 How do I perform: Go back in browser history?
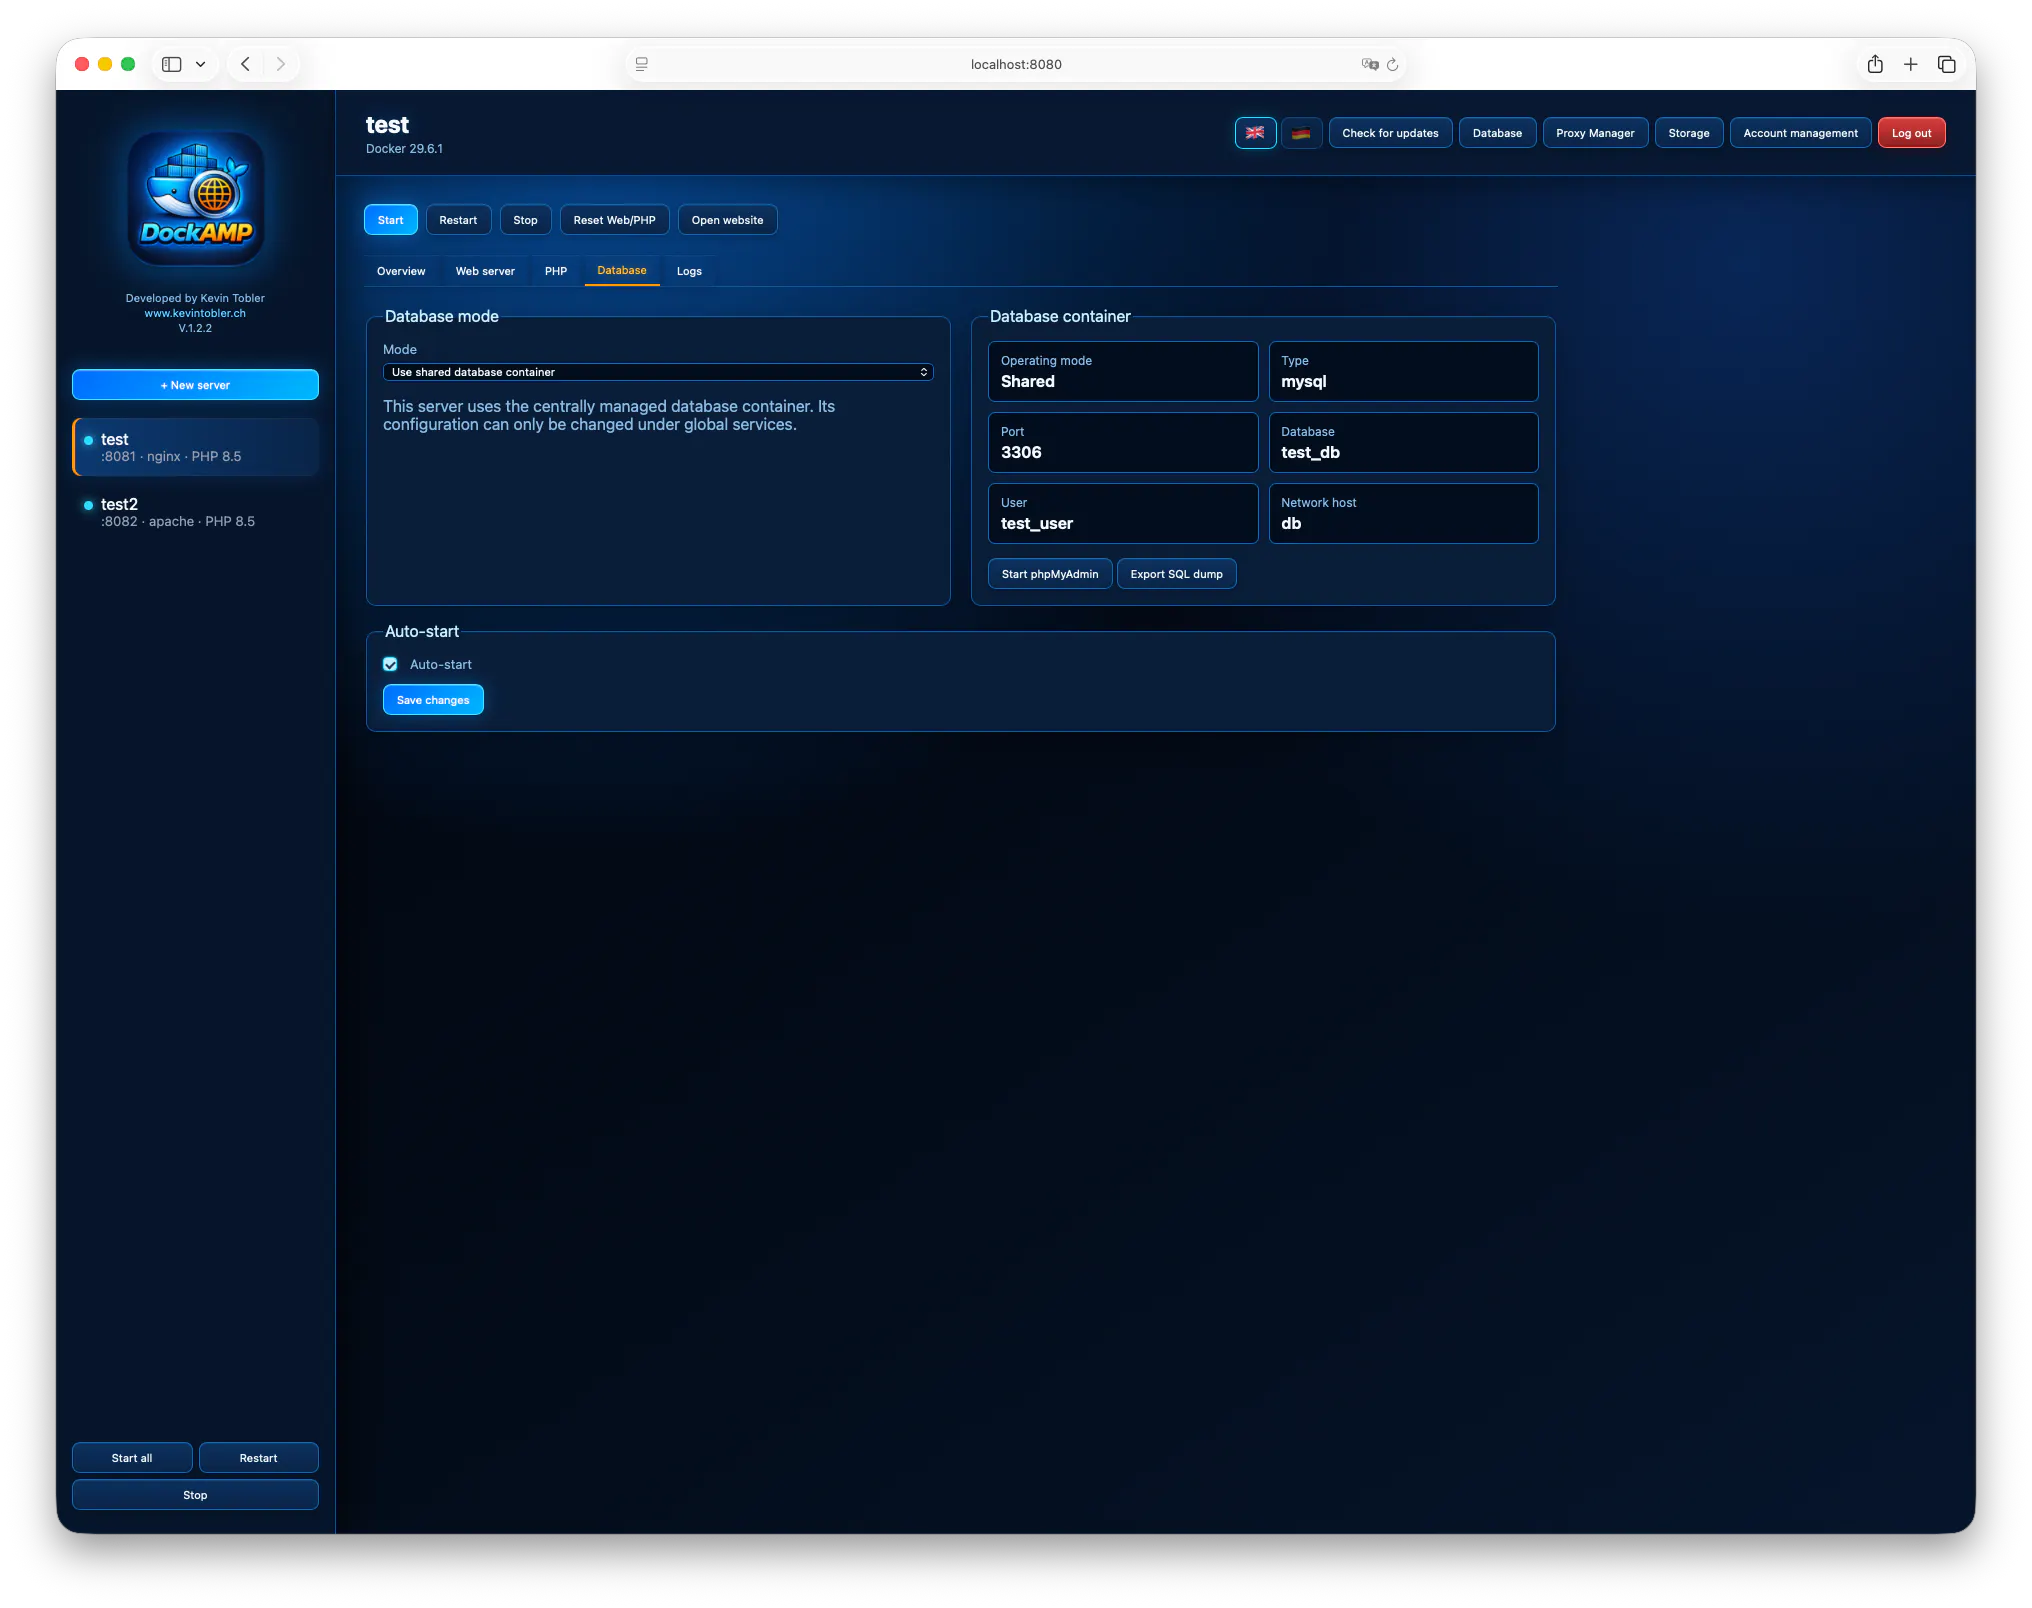(245, 64)
